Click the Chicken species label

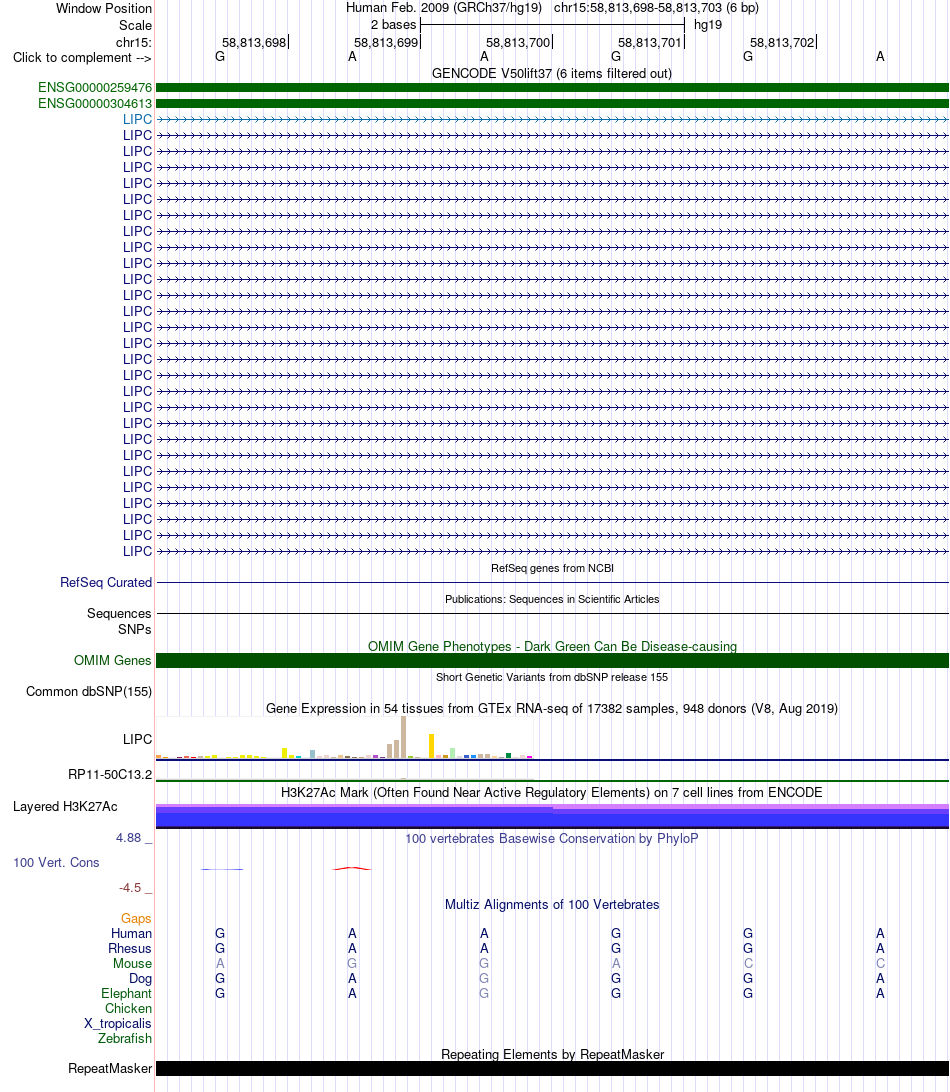128,1008
